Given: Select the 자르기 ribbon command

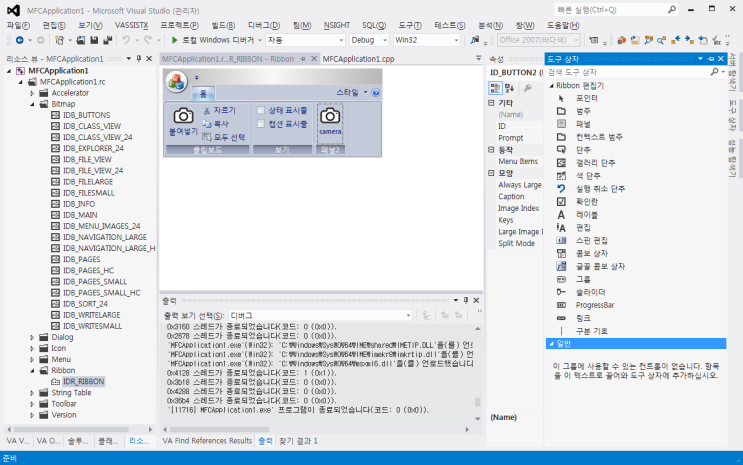Looking at the screenshot, I should pos(219,110).
